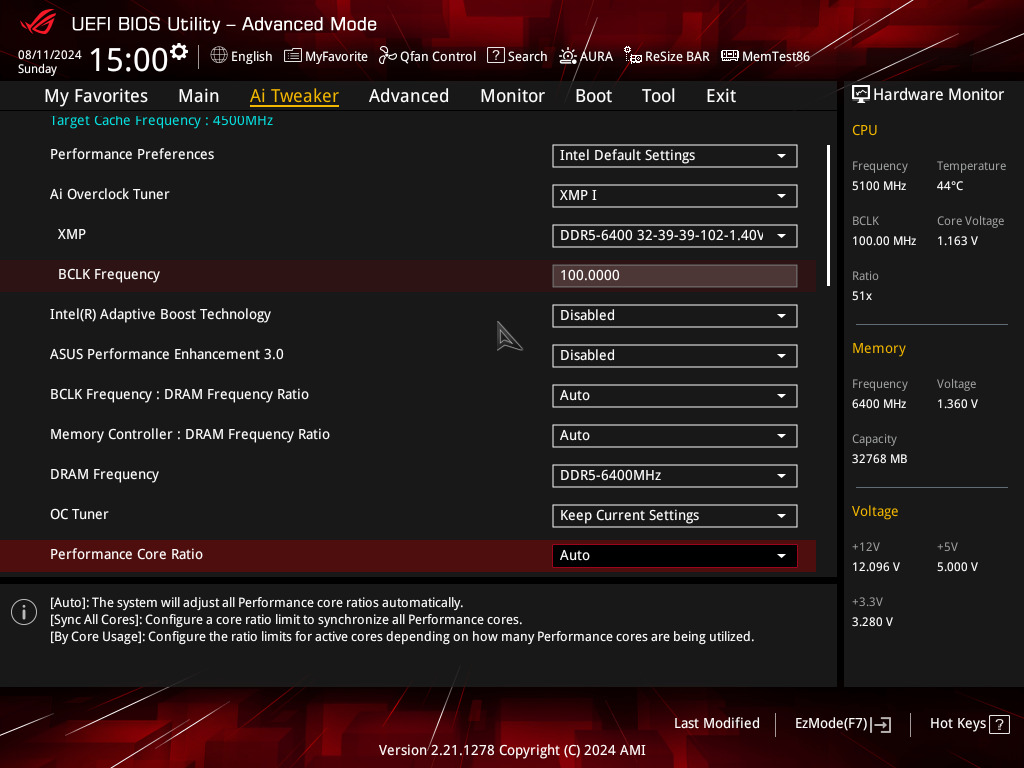Click the info icon in help panel
Screen dimensions: 1024x768
pos(24,612)
